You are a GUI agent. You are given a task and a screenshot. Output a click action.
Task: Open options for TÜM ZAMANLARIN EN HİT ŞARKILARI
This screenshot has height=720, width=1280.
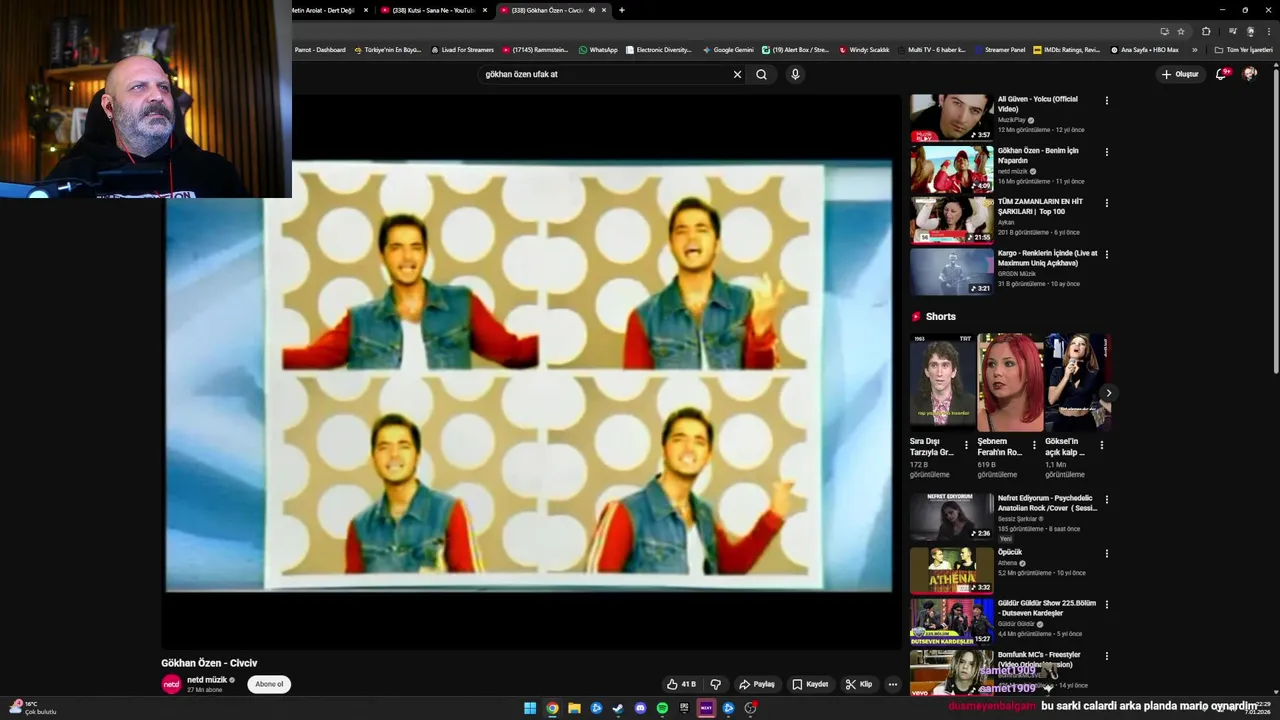pos(1106,203)
